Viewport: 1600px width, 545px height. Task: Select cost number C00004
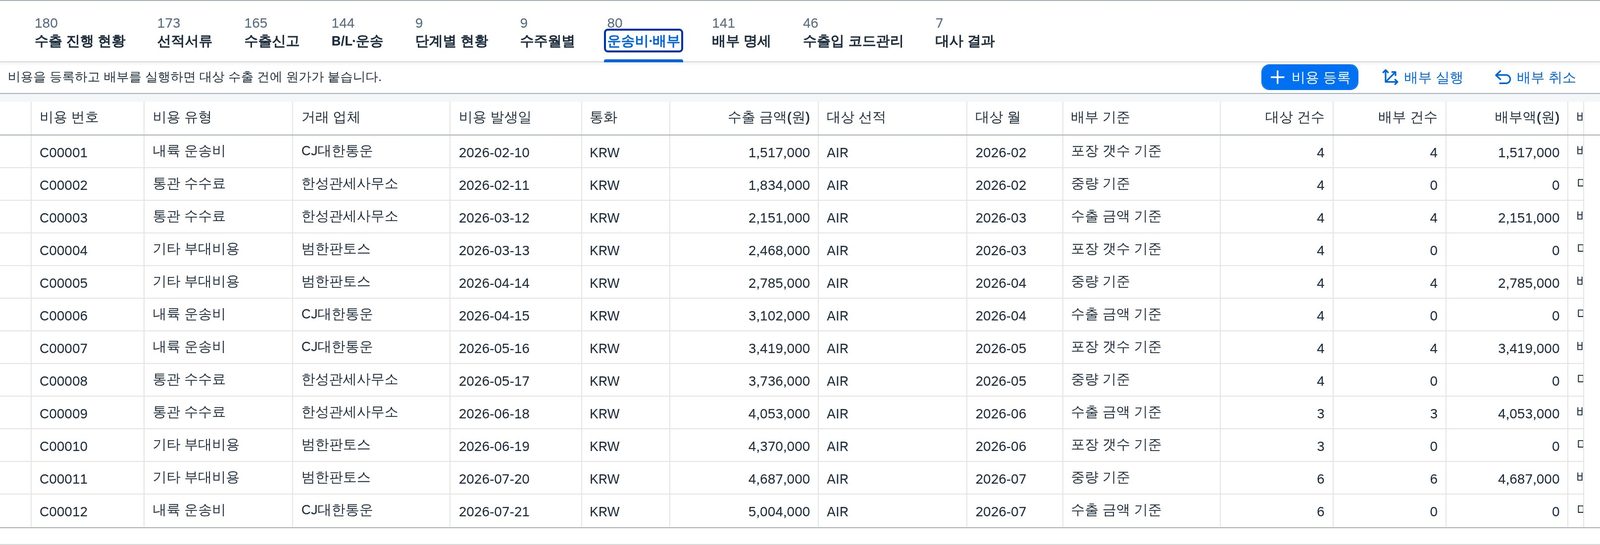tap(63, 251)
